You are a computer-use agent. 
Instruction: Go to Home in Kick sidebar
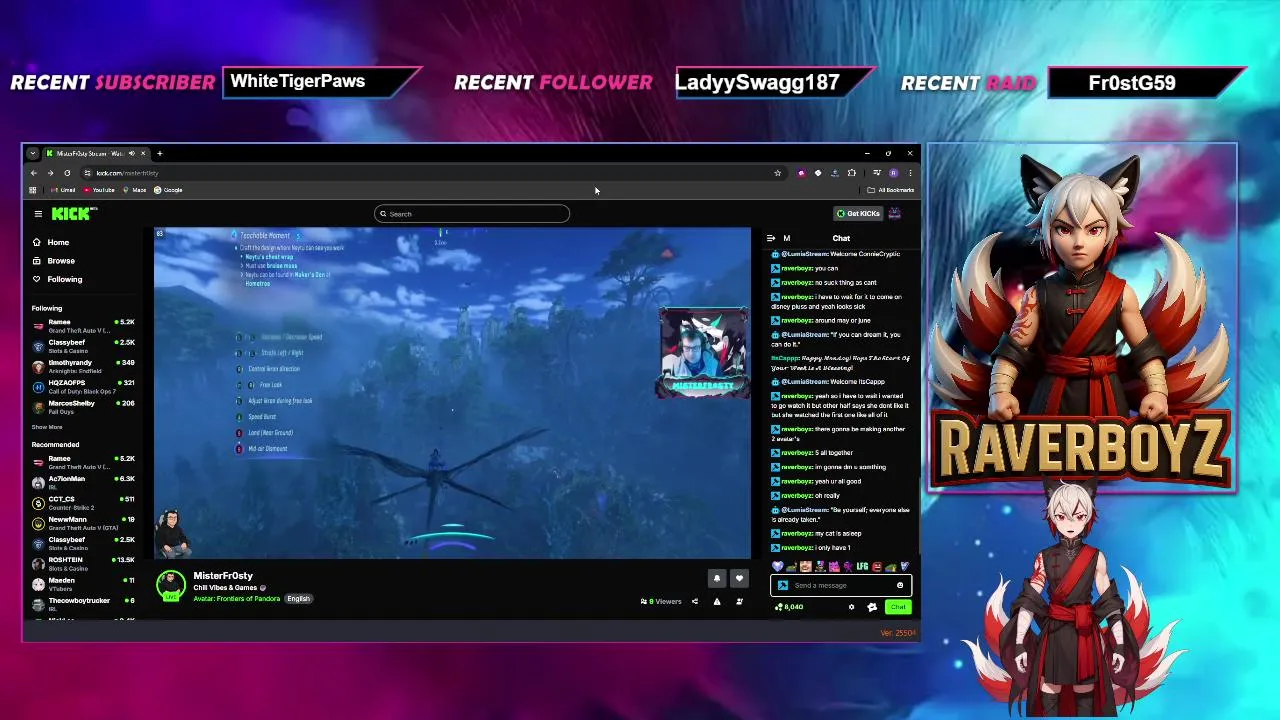click(x=51, y=242)
